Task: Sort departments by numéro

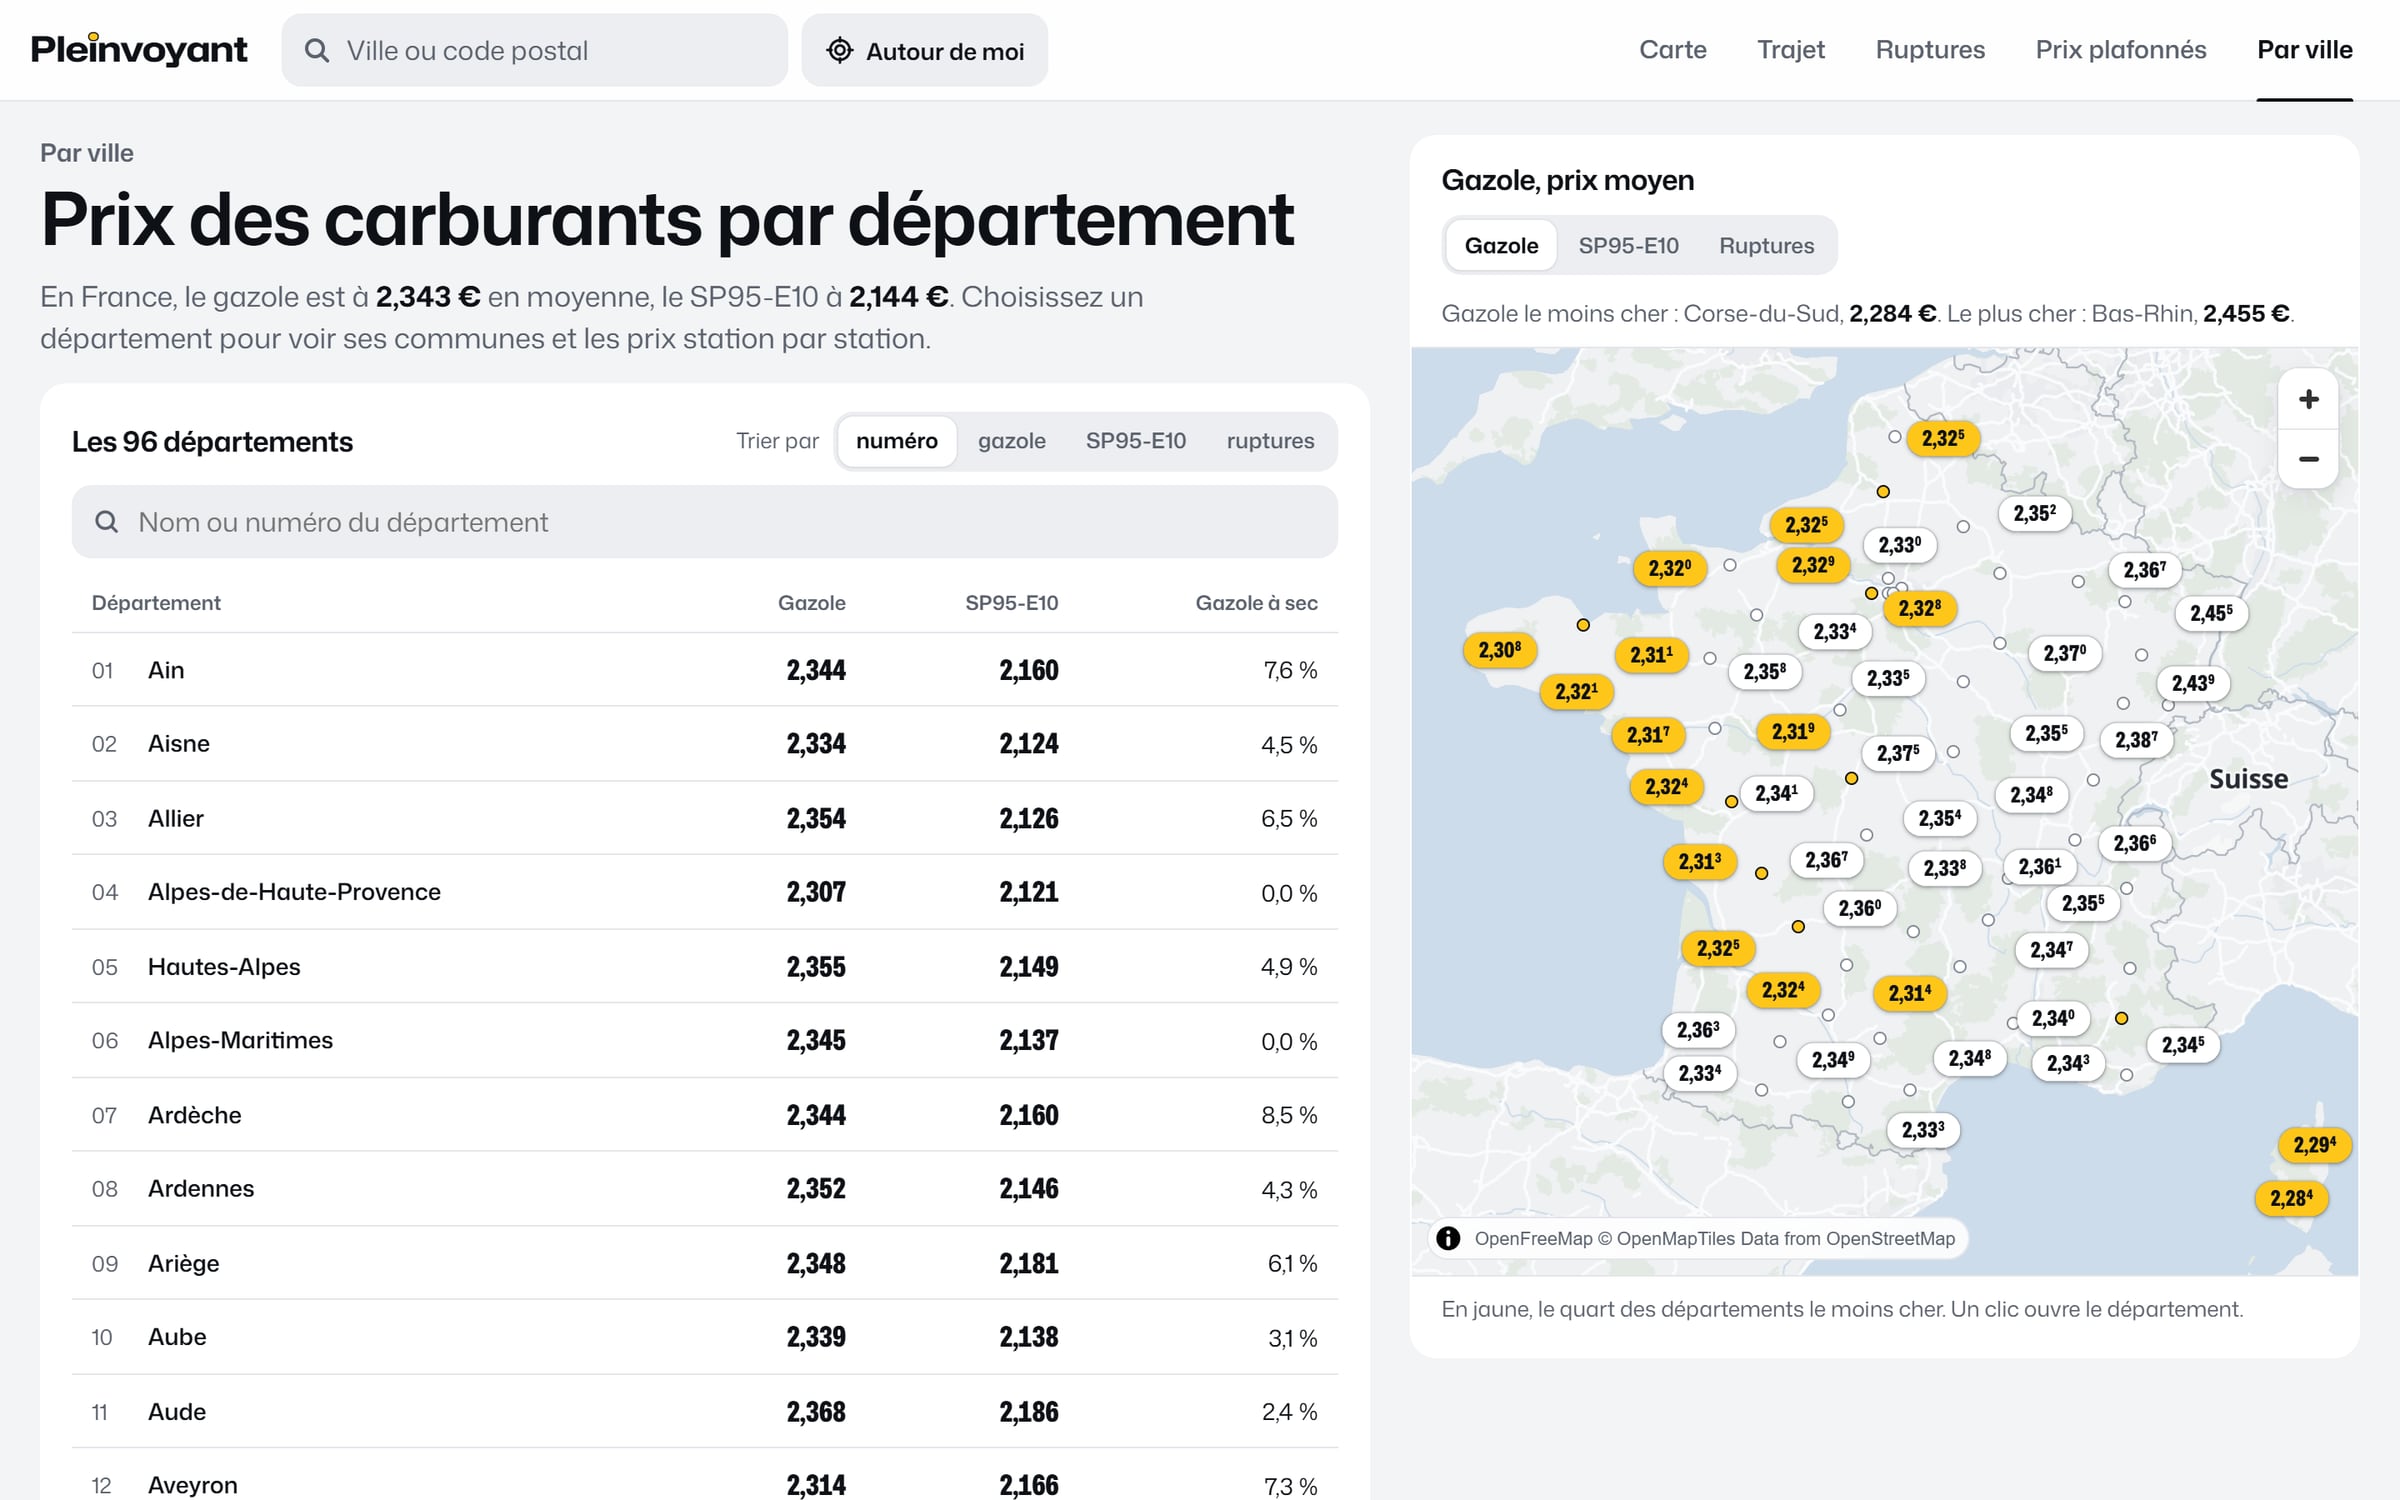Action: [896, 441]
